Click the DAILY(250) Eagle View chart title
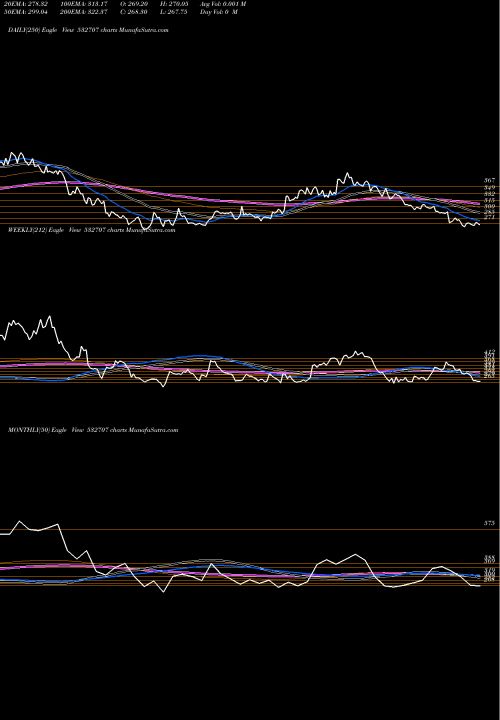This screenshot has height=720, width=500. click(x=88, y=30)
